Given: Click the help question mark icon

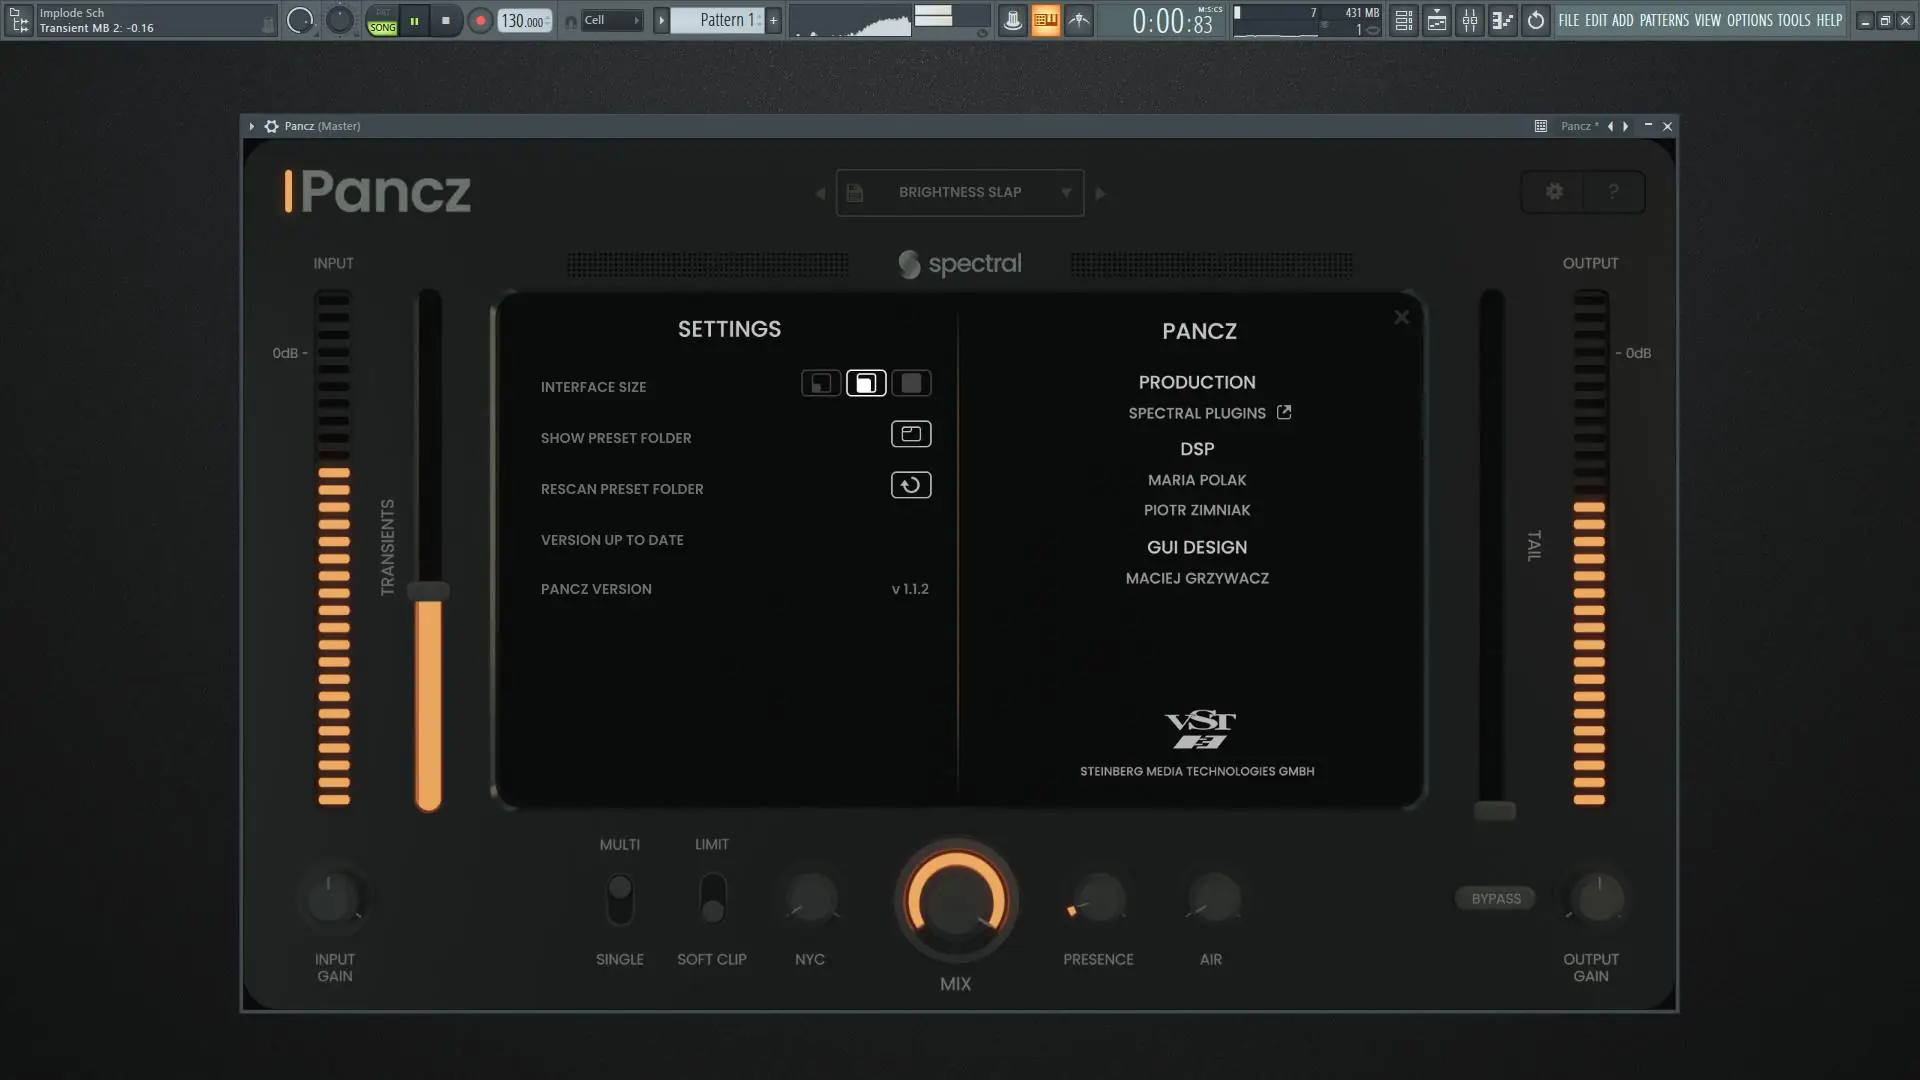Looking at the screenshot, I should pyautogui.click(x=1613, y=192).
